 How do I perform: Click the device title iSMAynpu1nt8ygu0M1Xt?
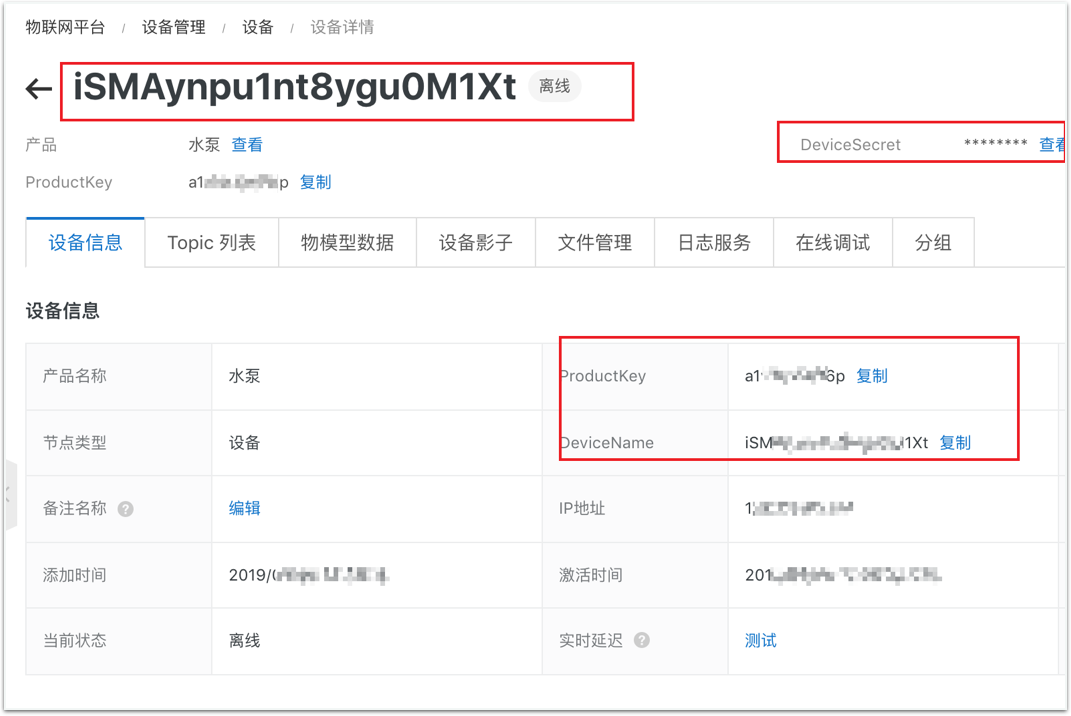tap(295, 87)
